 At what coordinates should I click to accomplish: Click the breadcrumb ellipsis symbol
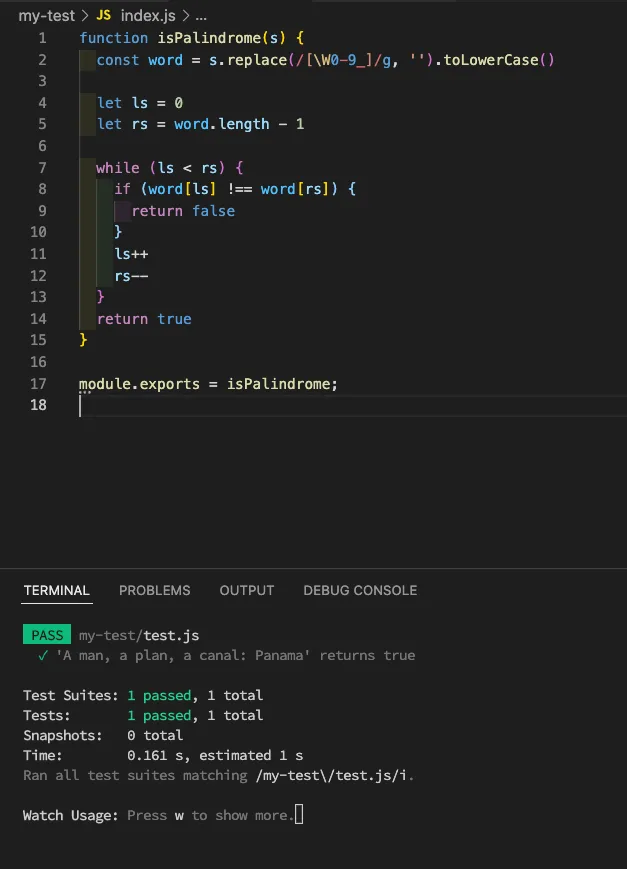point(201,17)
